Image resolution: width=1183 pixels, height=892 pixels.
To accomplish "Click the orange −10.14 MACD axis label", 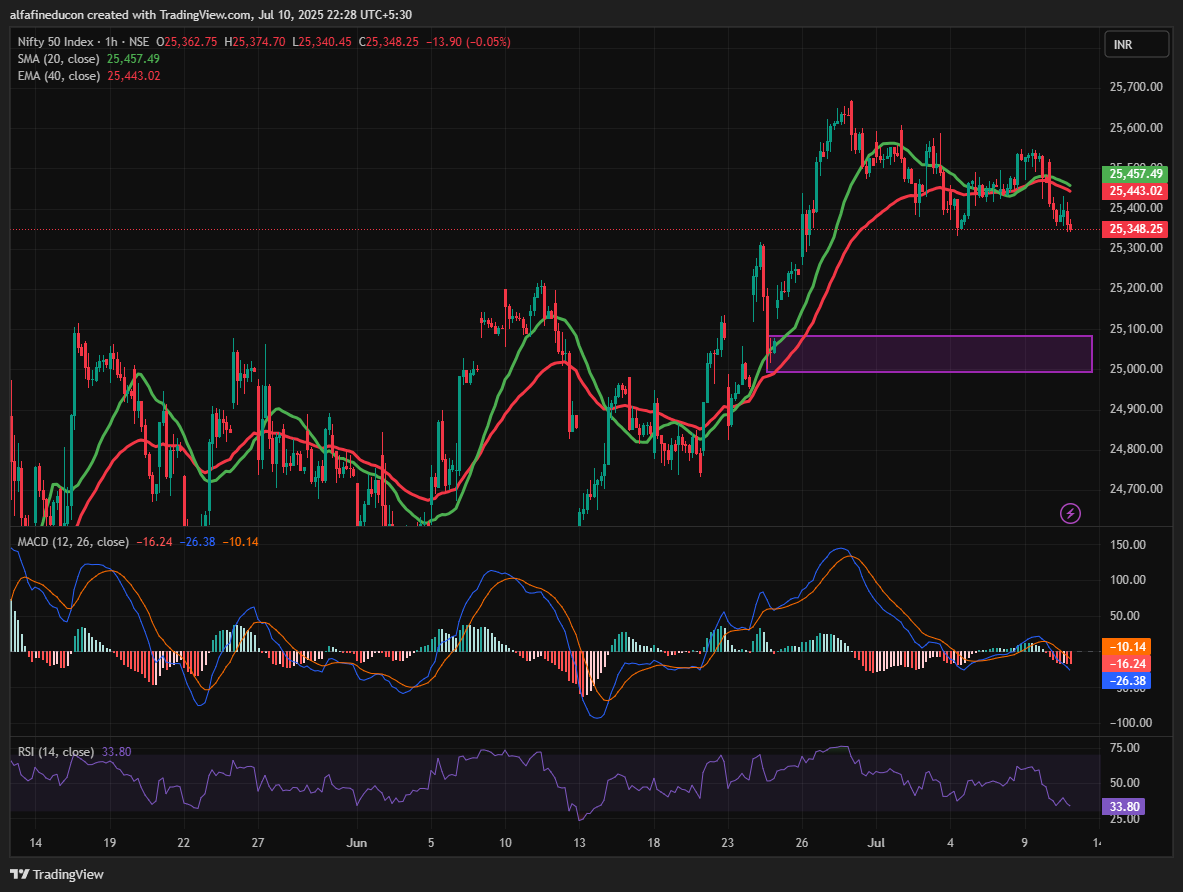I will click(1126, 647).
